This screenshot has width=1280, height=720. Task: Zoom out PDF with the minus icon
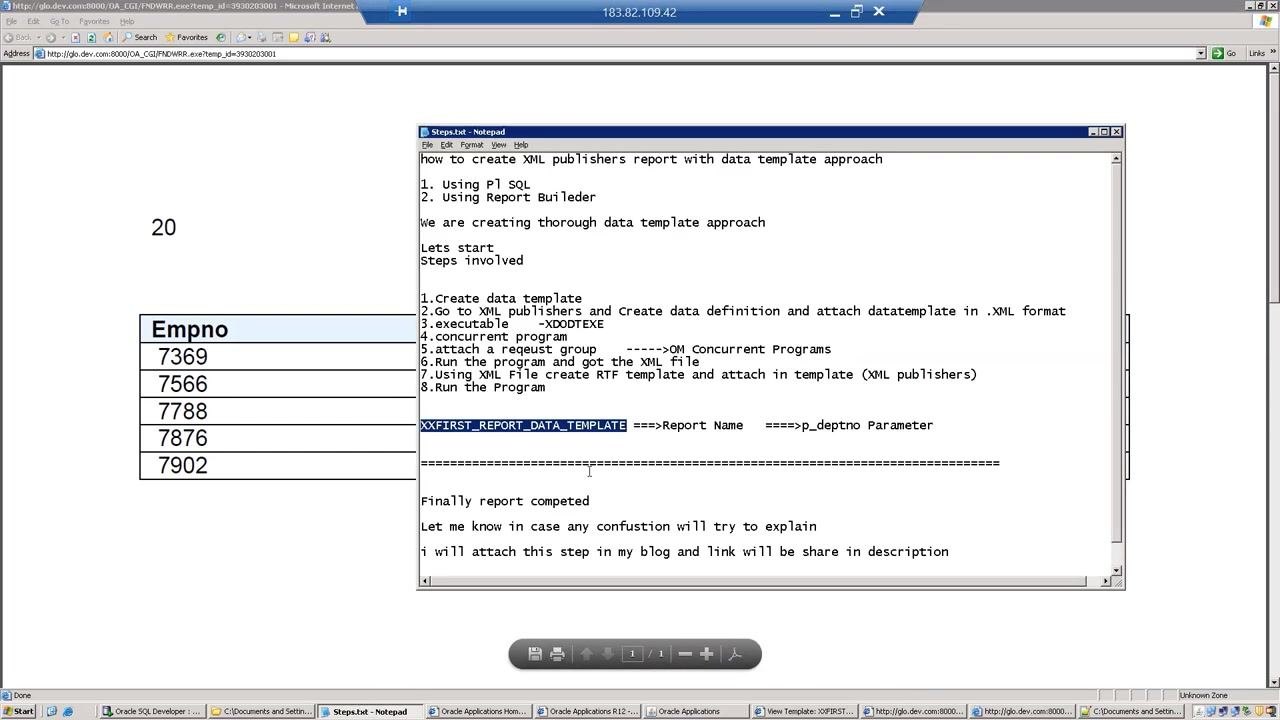click(x=685, y=654)
